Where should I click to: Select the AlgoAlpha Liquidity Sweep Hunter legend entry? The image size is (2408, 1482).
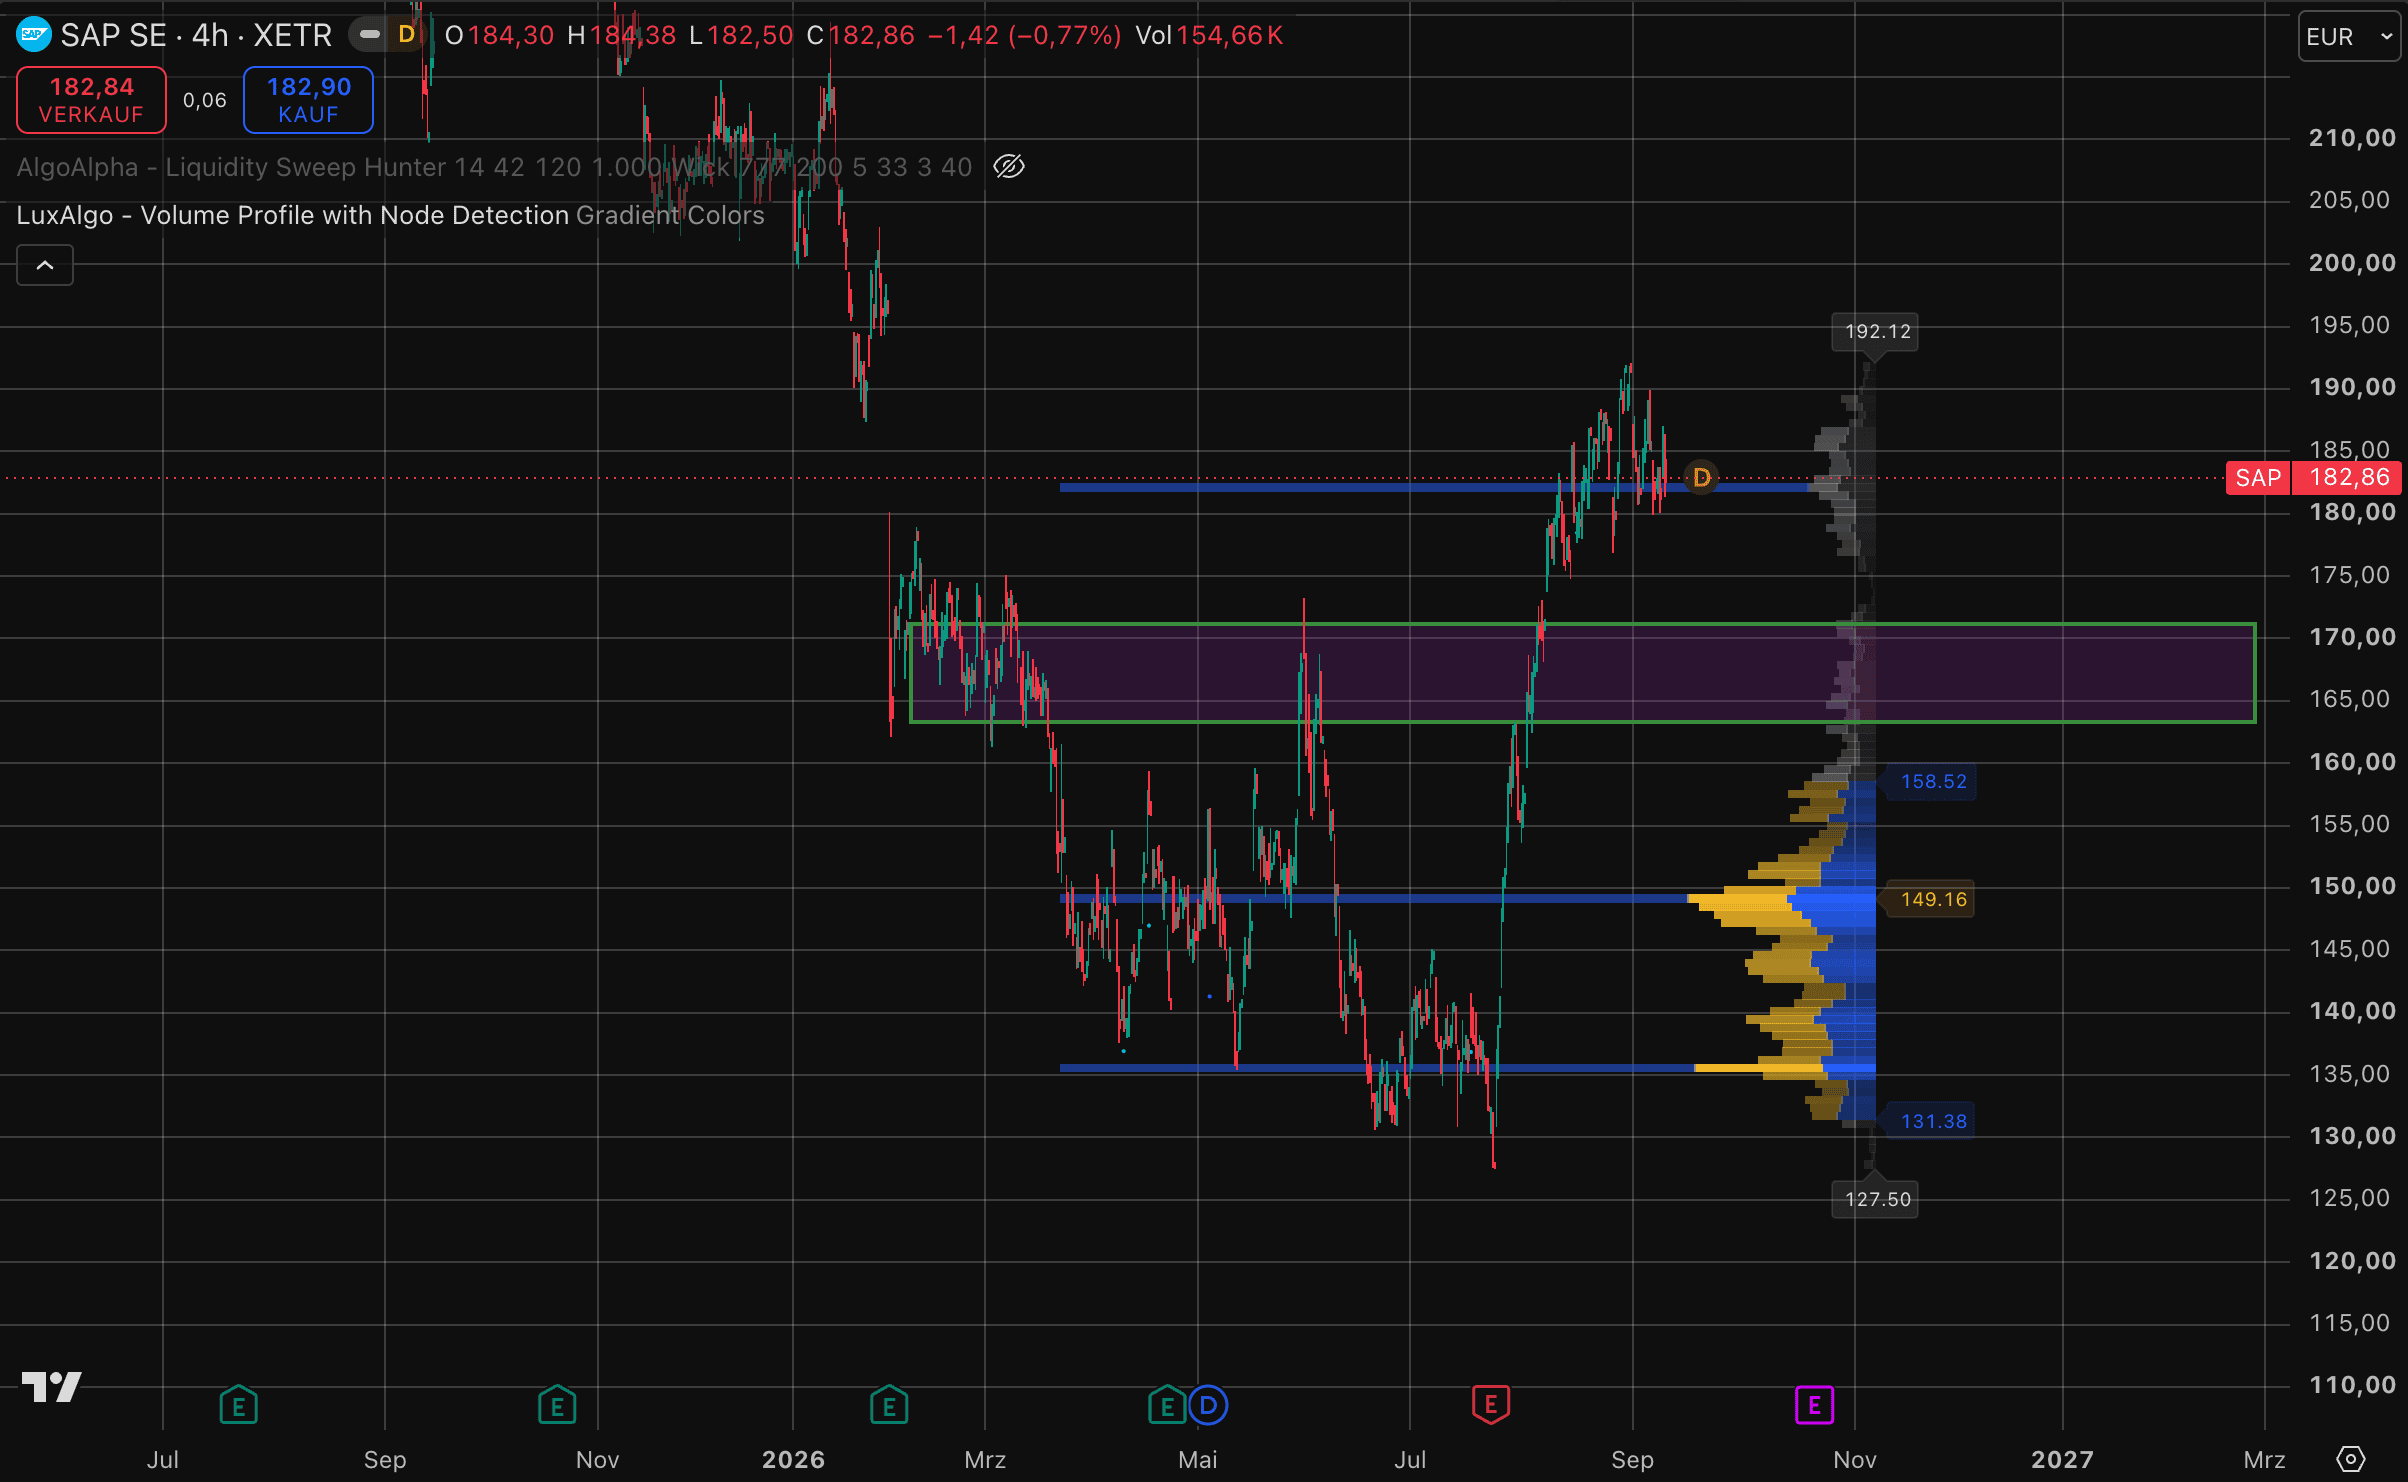494,167
